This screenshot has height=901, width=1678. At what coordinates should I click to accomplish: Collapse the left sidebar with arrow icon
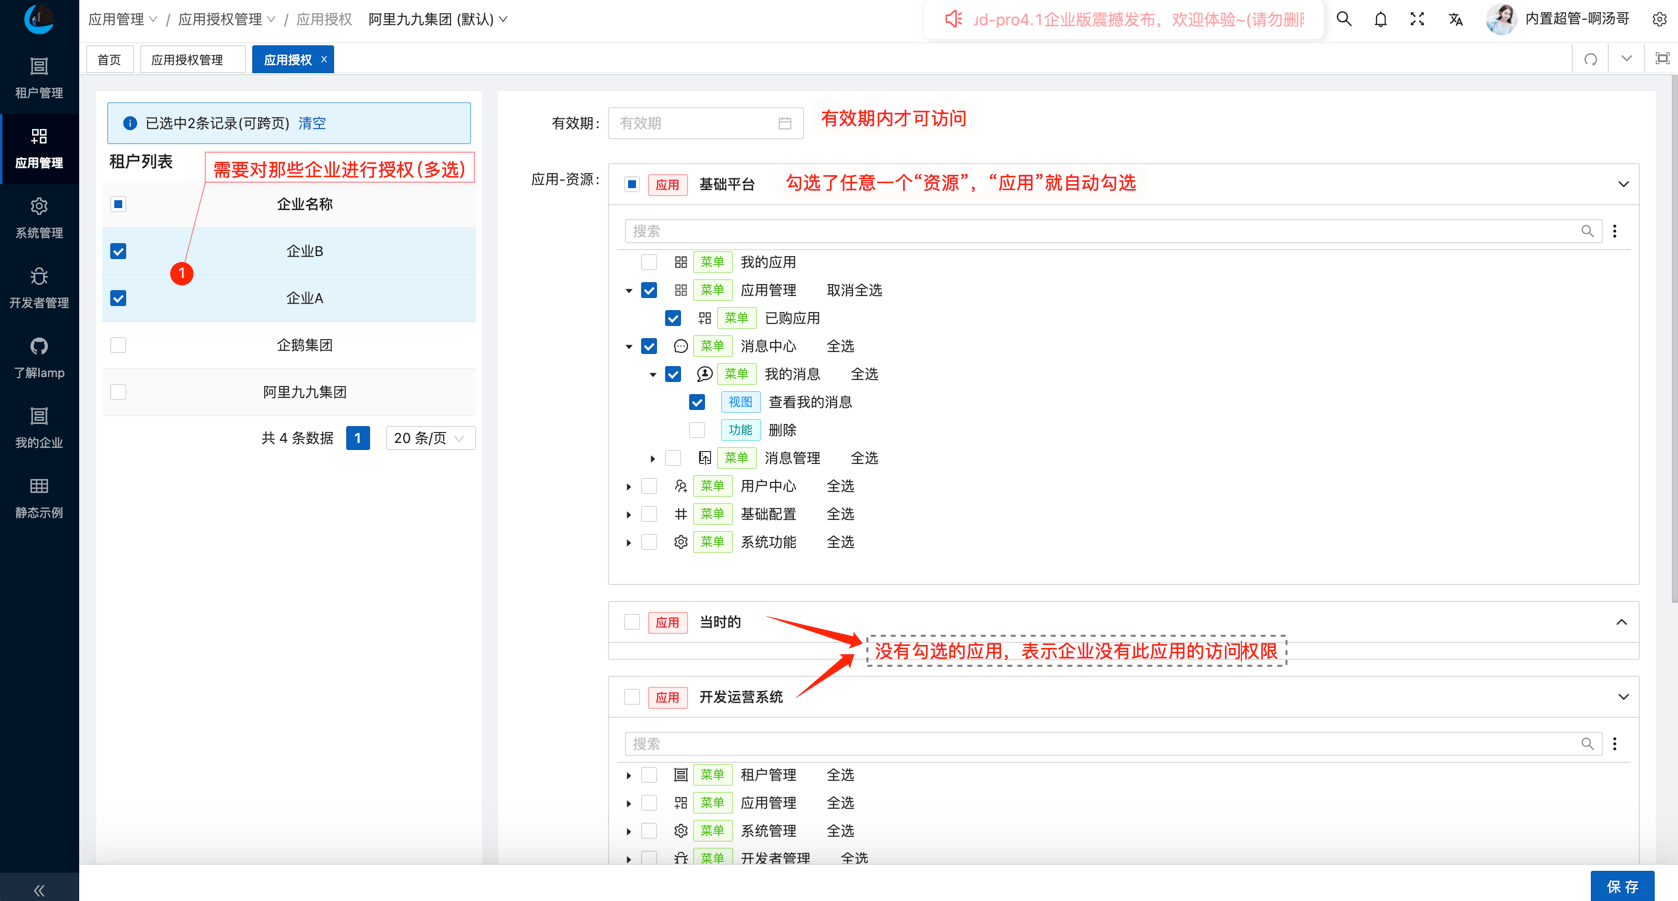tap(39, 889)
